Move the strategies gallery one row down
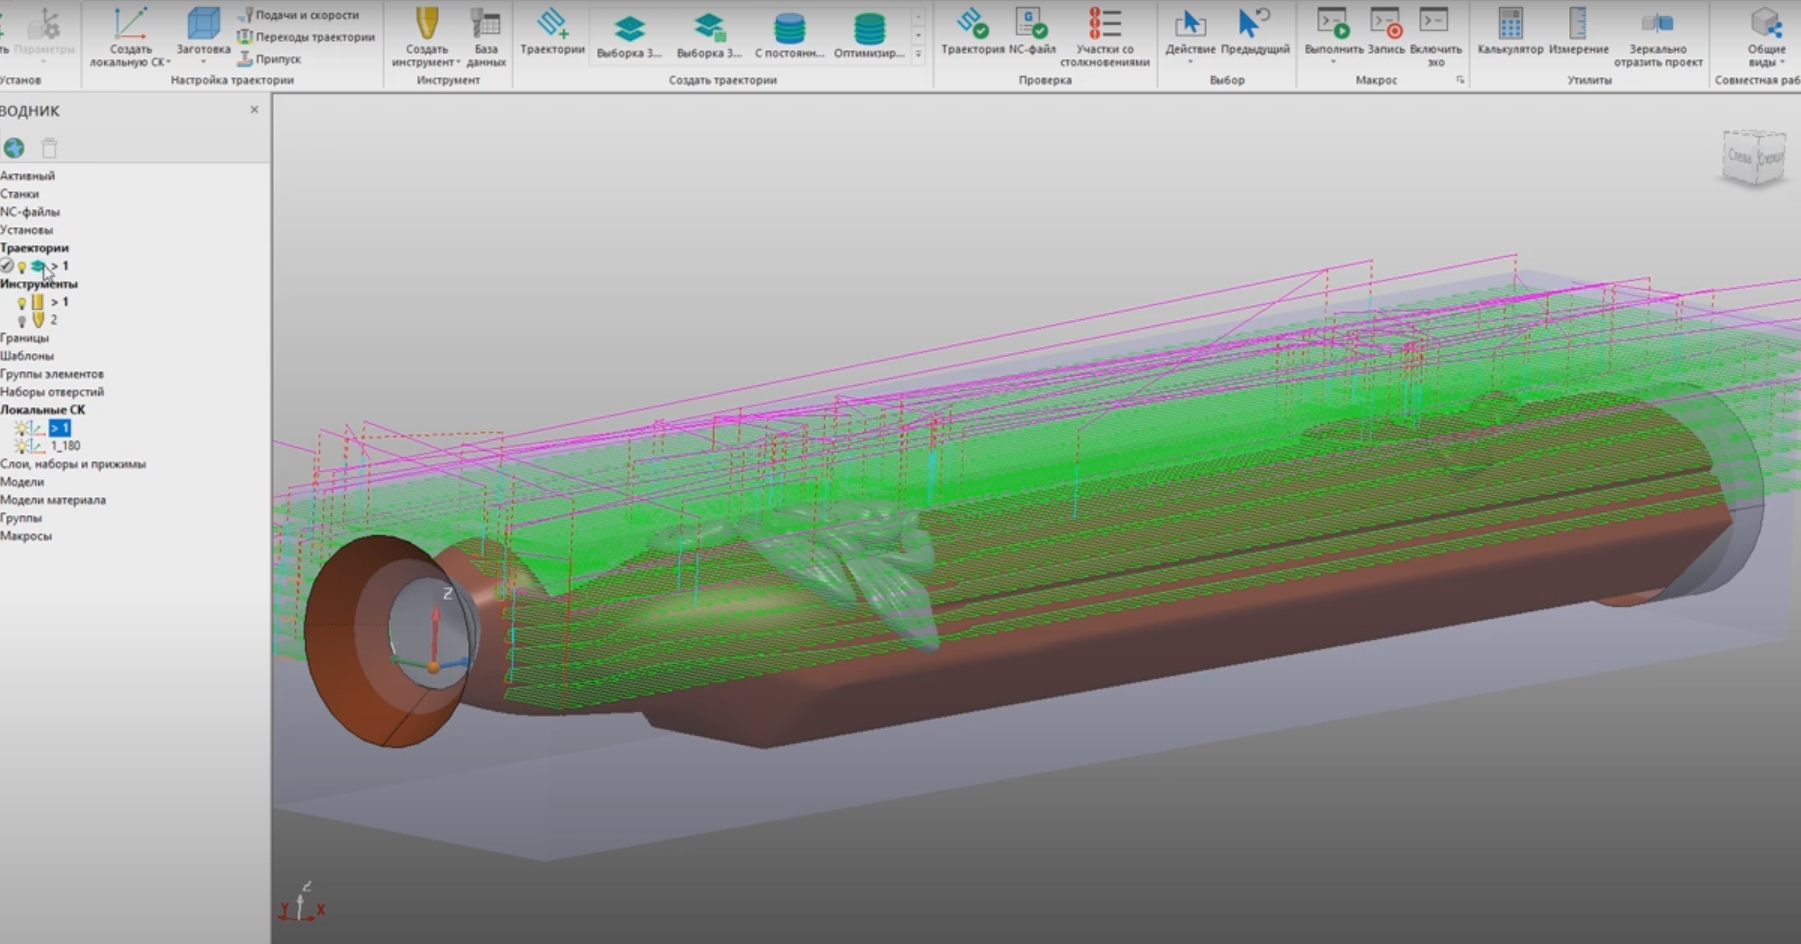Image resolution: width=1801 pixels, height=944 pixels. (918, 35)
